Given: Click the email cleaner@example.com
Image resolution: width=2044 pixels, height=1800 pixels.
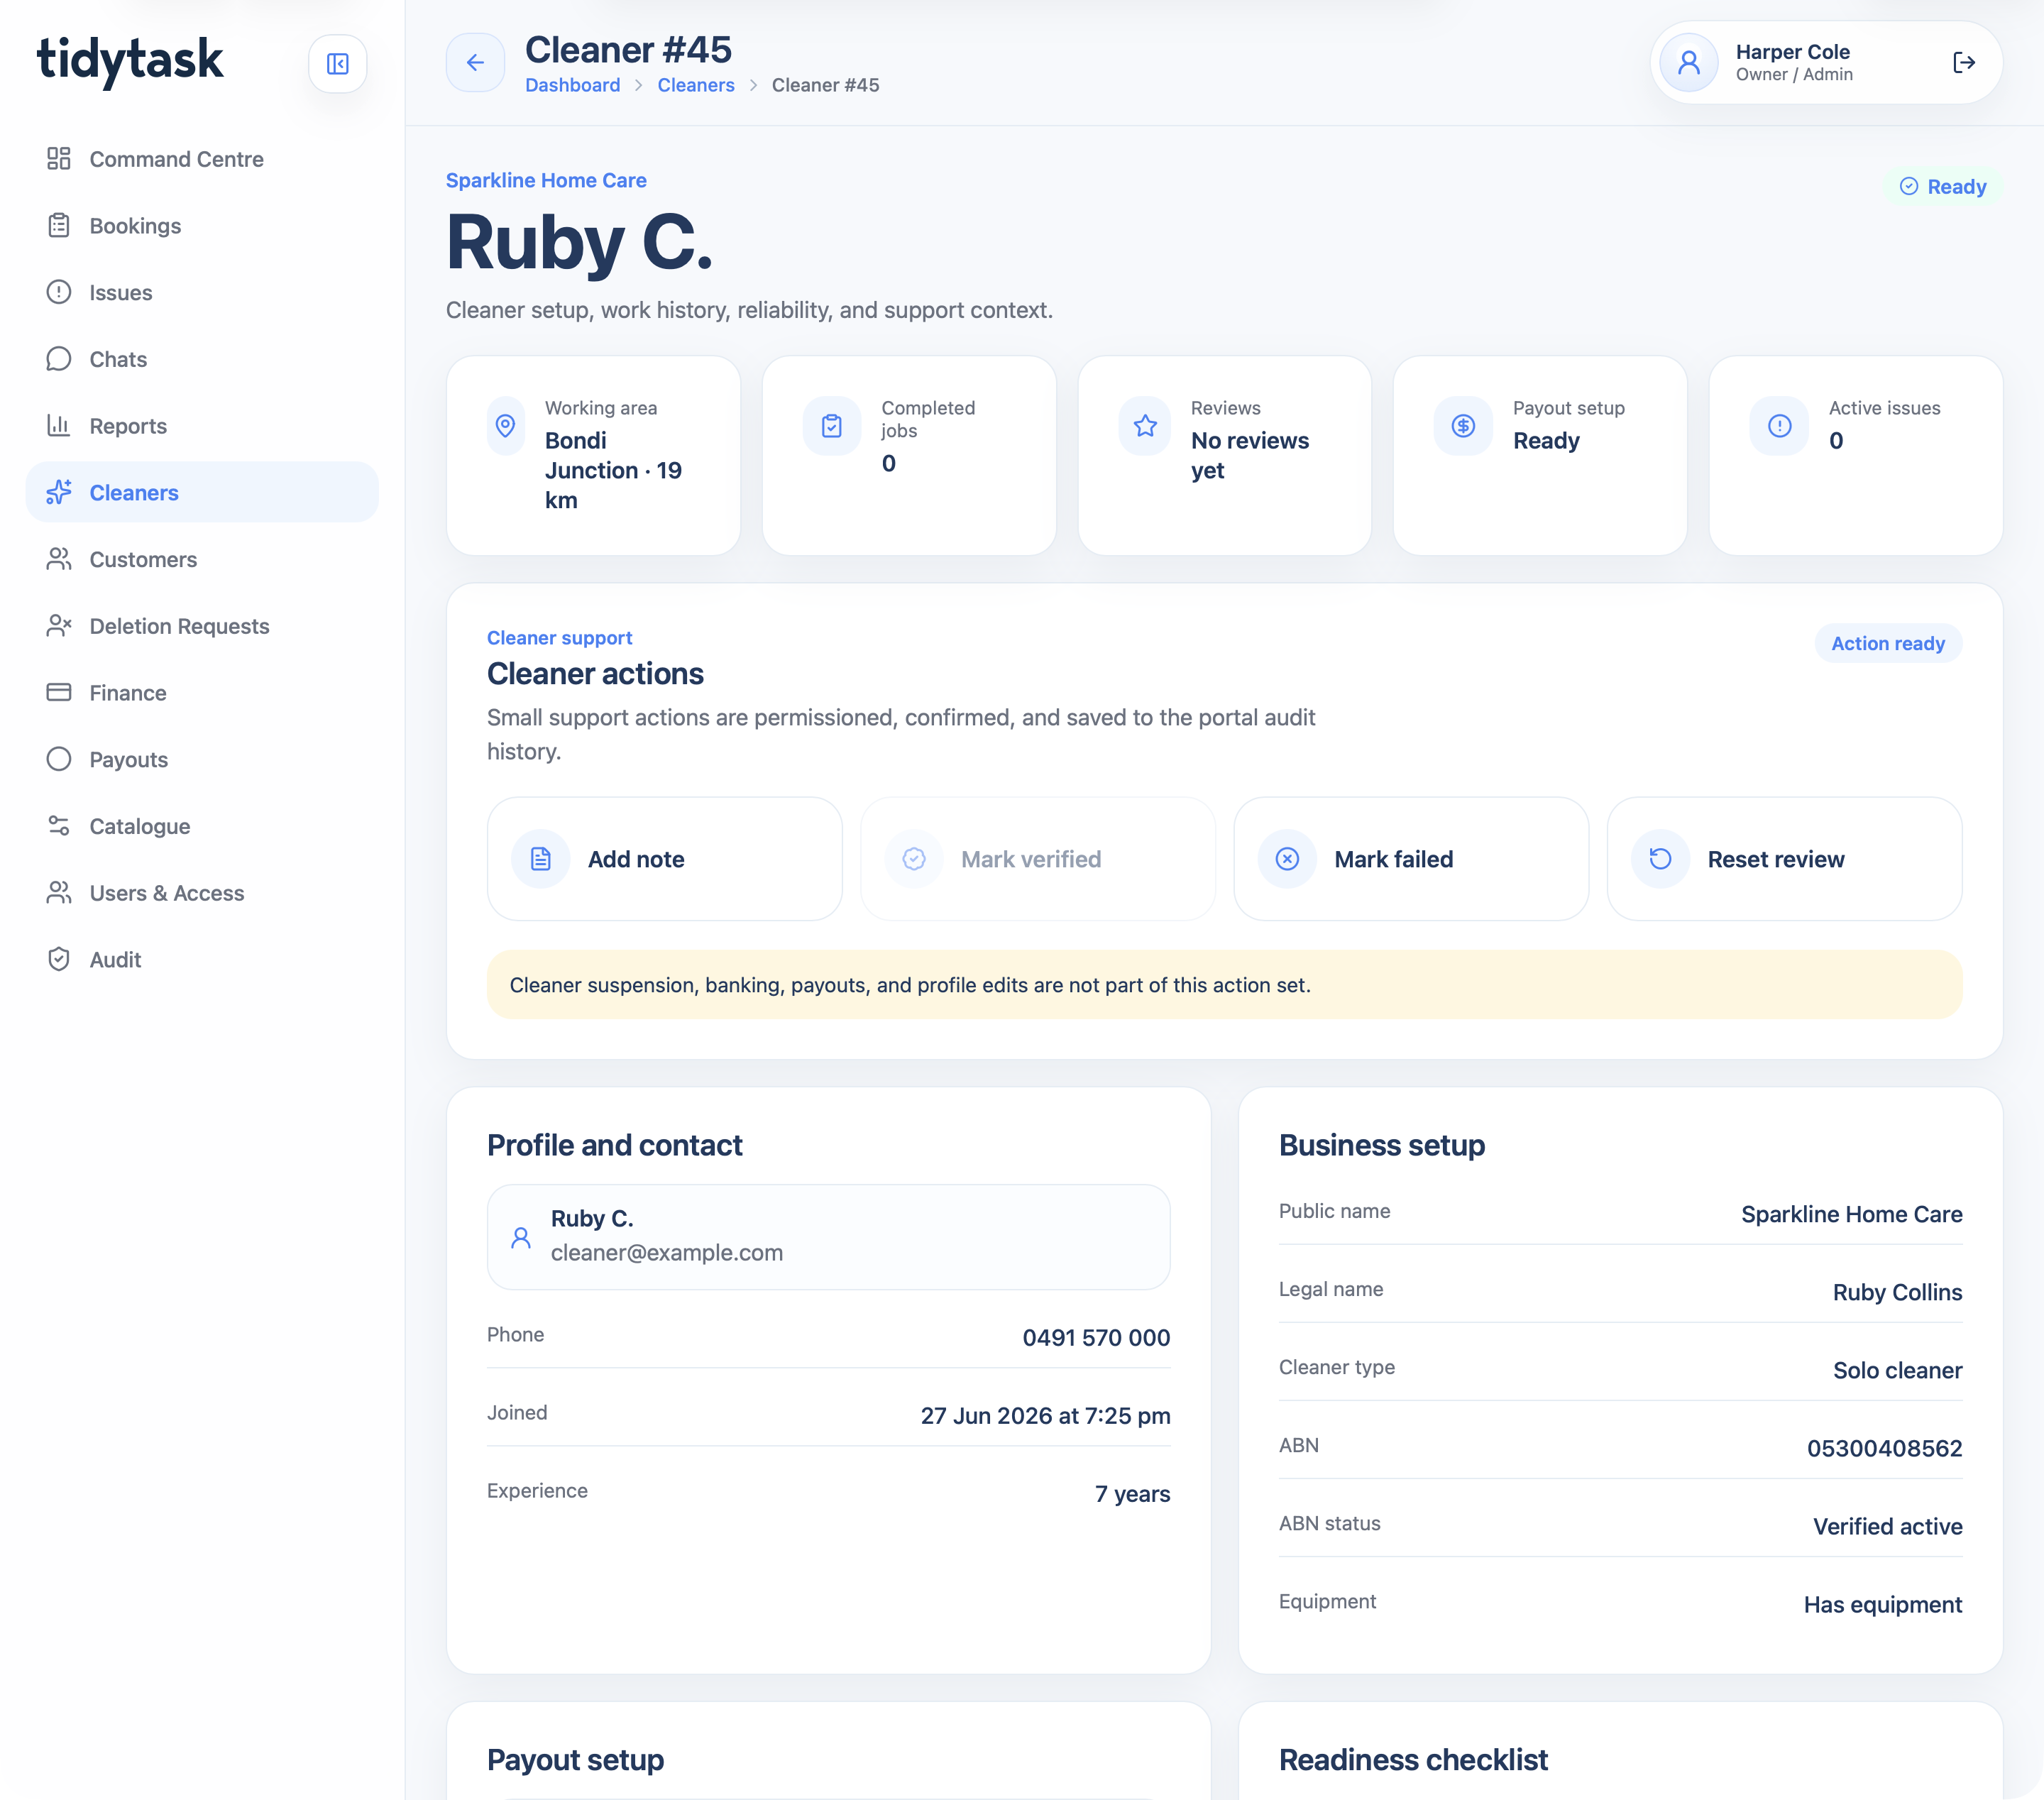Looking at the screenshot, I should coord(667,1252).
